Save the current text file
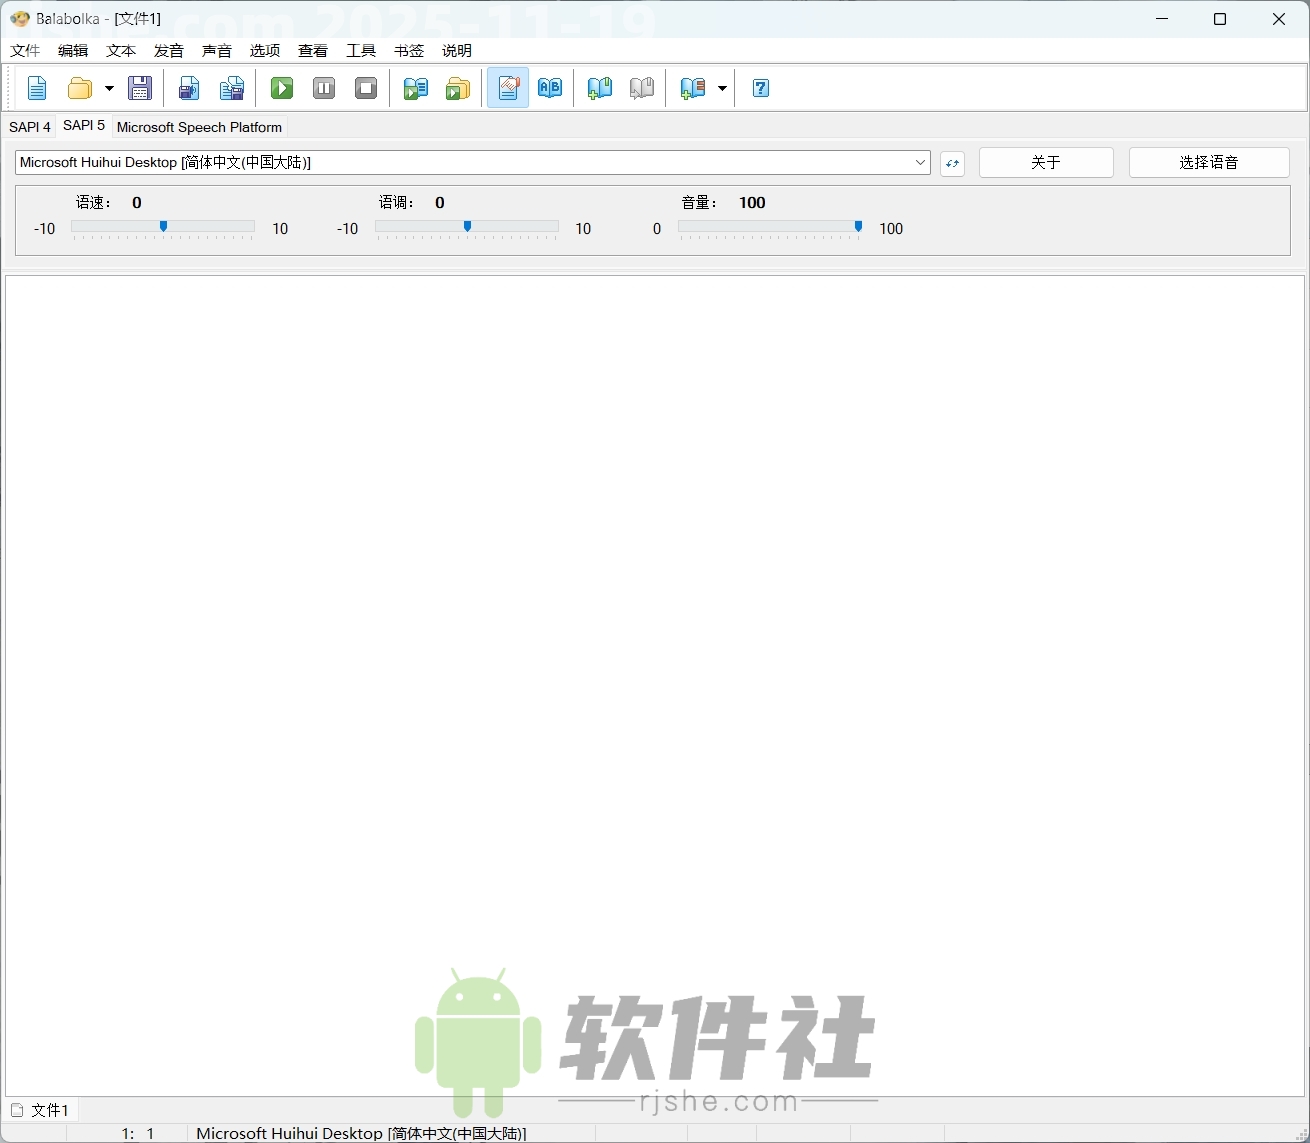The height and width of the screenshot is (1143, 1310). point(140,88)
